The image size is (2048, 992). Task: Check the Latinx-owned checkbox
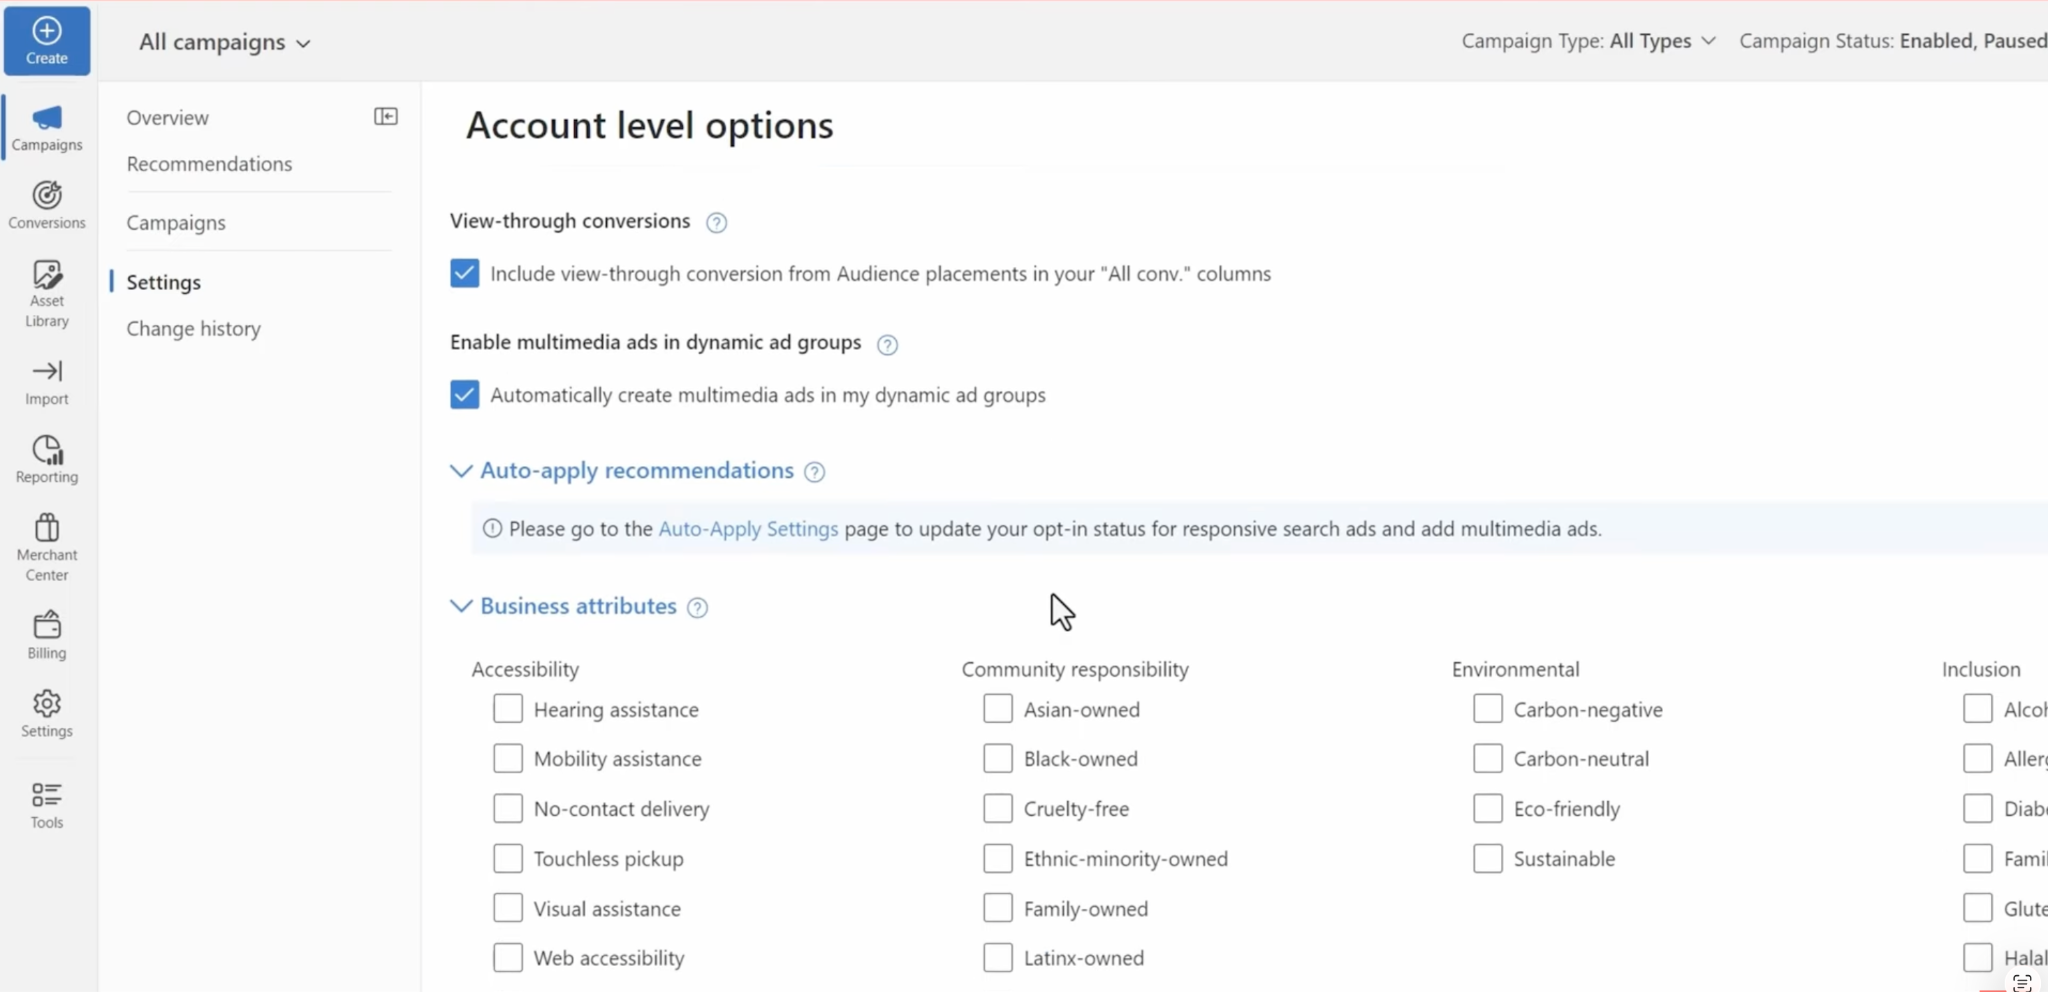[x=998, y=957]
